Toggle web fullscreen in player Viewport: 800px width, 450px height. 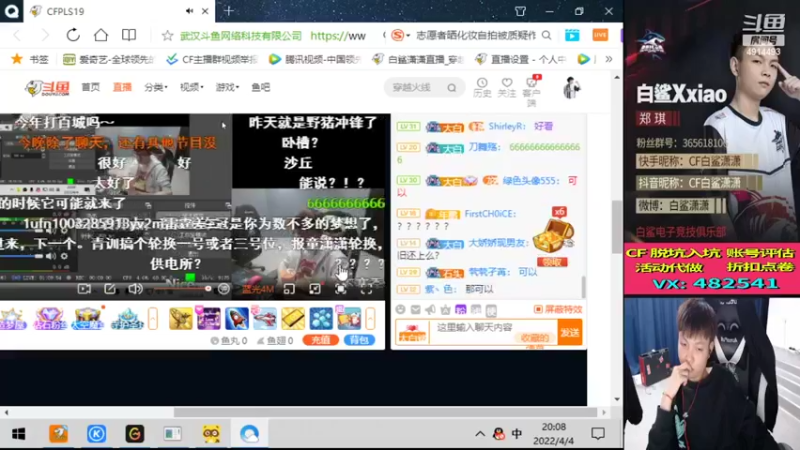340,289
